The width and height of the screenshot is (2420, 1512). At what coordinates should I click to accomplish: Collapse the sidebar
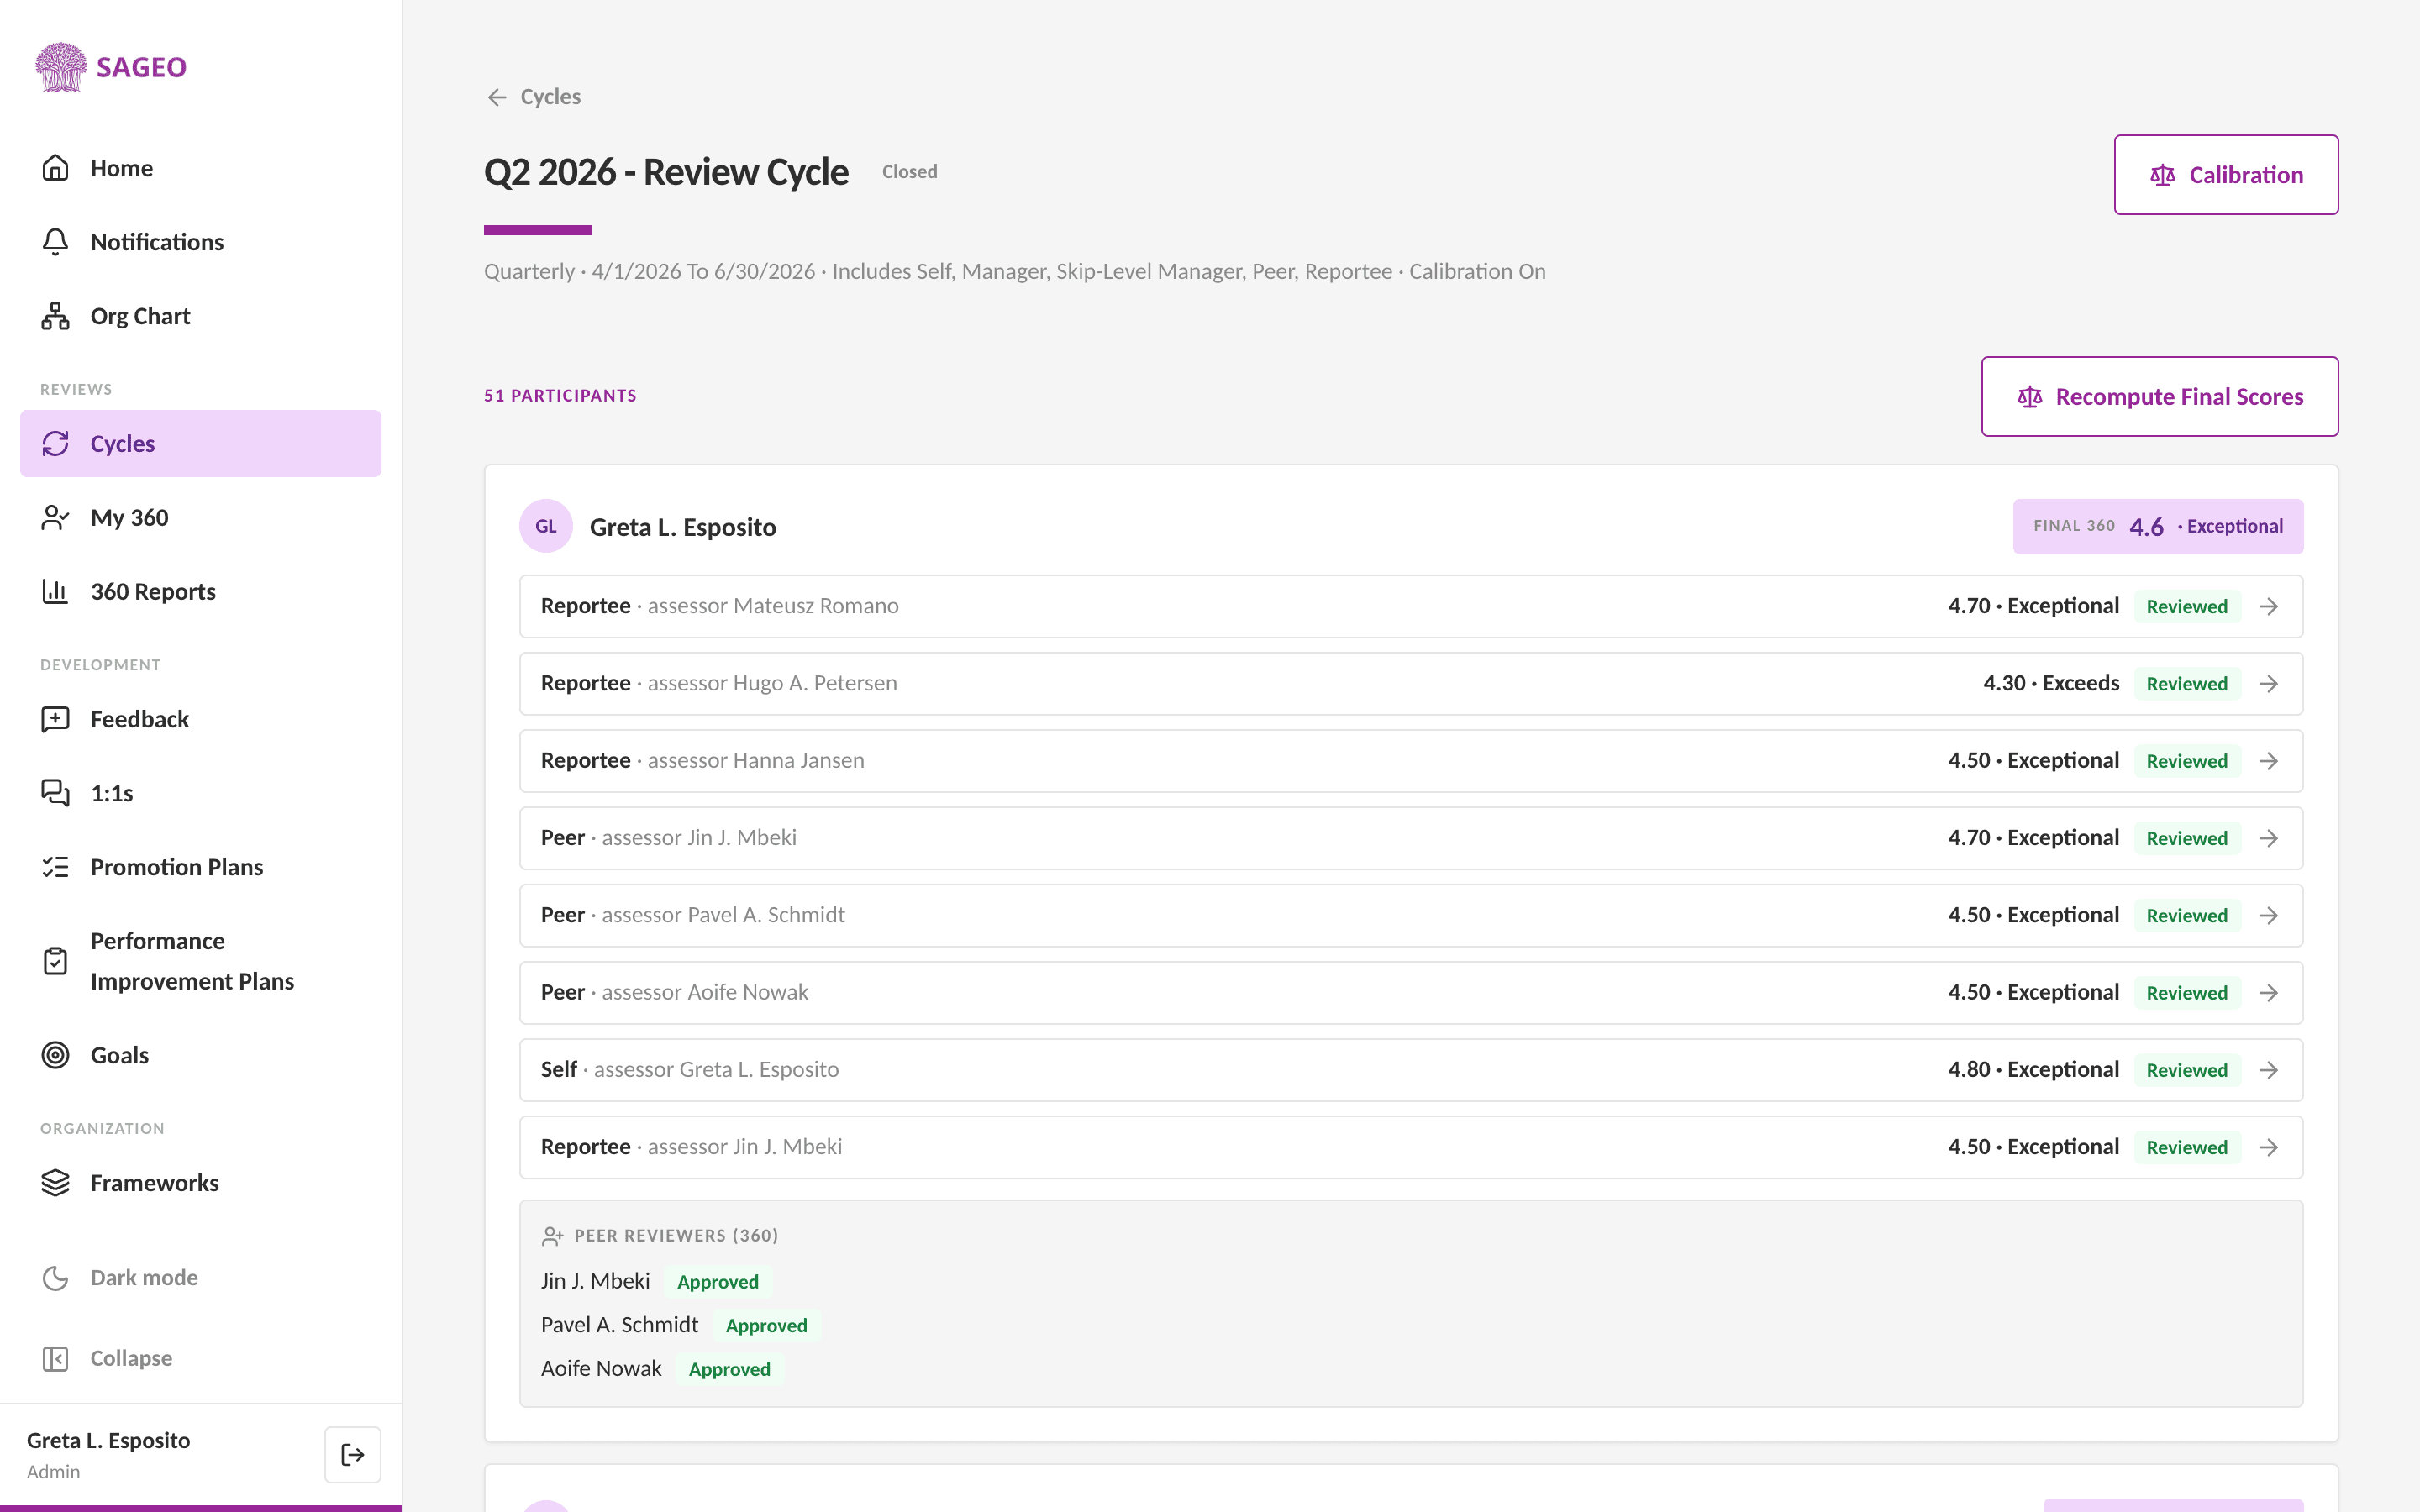click(200, 1358)
